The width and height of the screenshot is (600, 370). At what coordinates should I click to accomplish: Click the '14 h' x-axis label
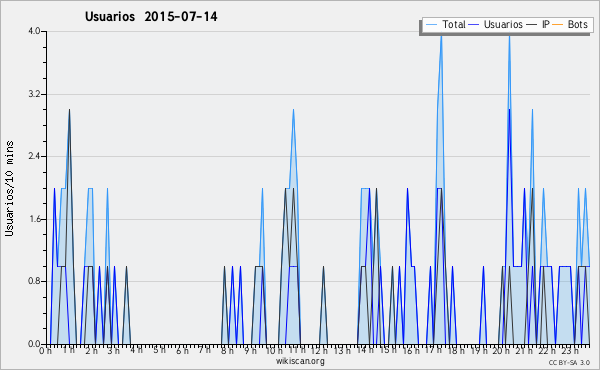365,350
